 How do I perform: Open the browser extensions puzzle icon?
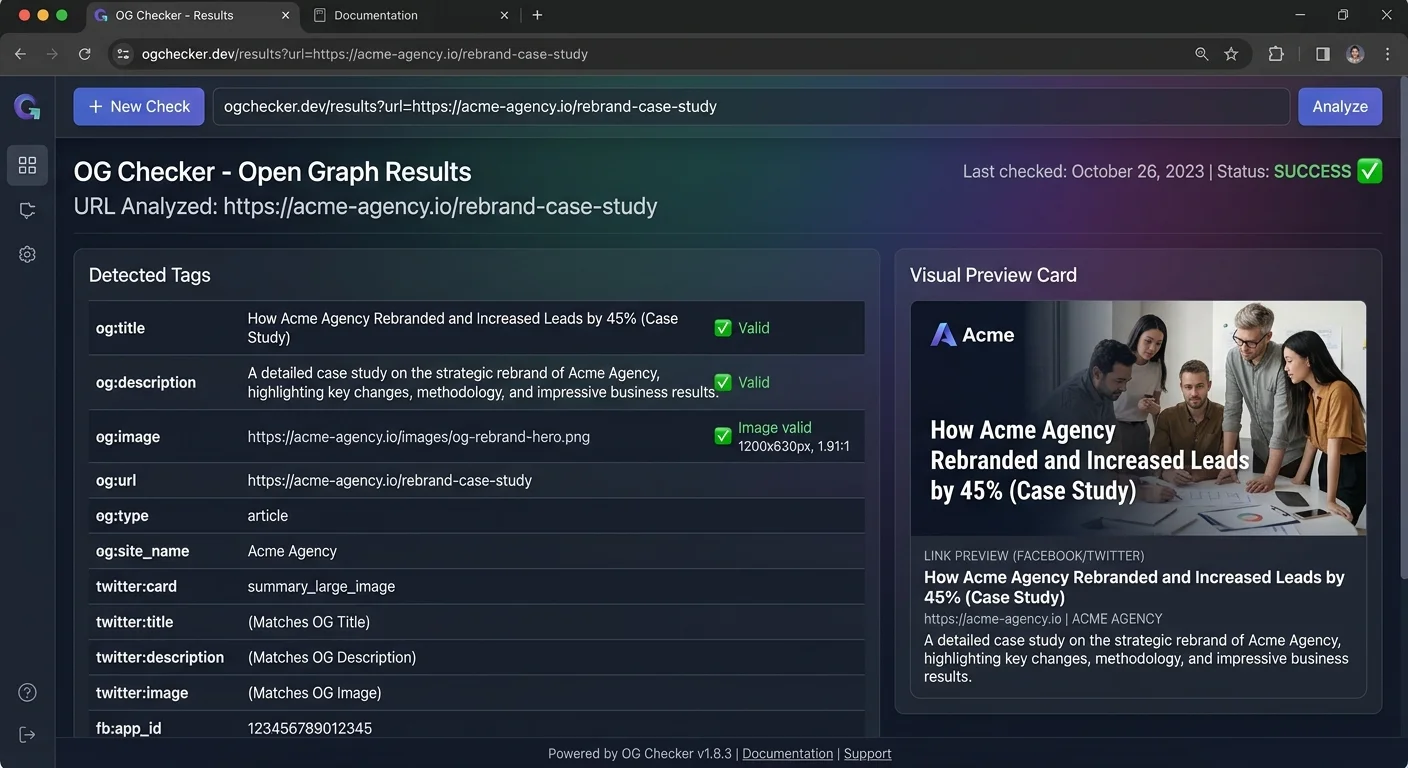[1276, 54]
